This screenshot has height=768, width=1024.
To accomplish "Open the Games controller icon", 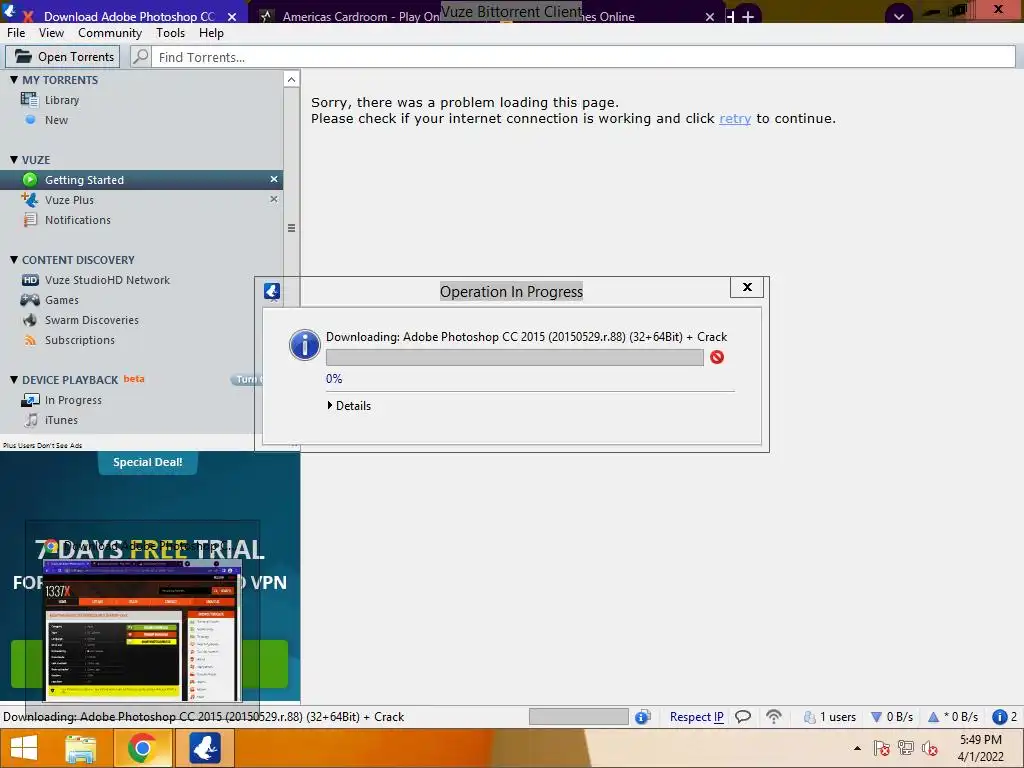I will coord(30,300).
